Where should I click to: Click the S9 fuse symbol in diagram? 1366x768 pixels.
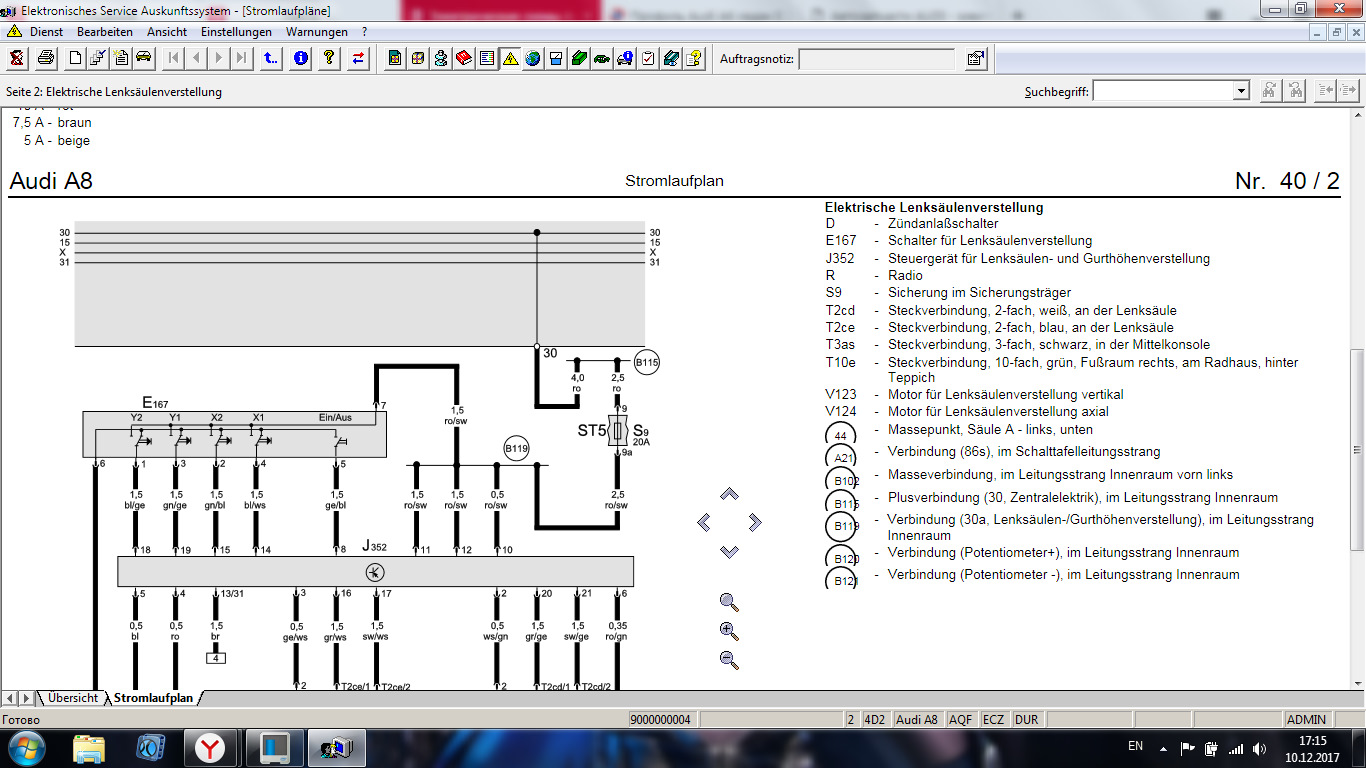[x=617, y=431]
